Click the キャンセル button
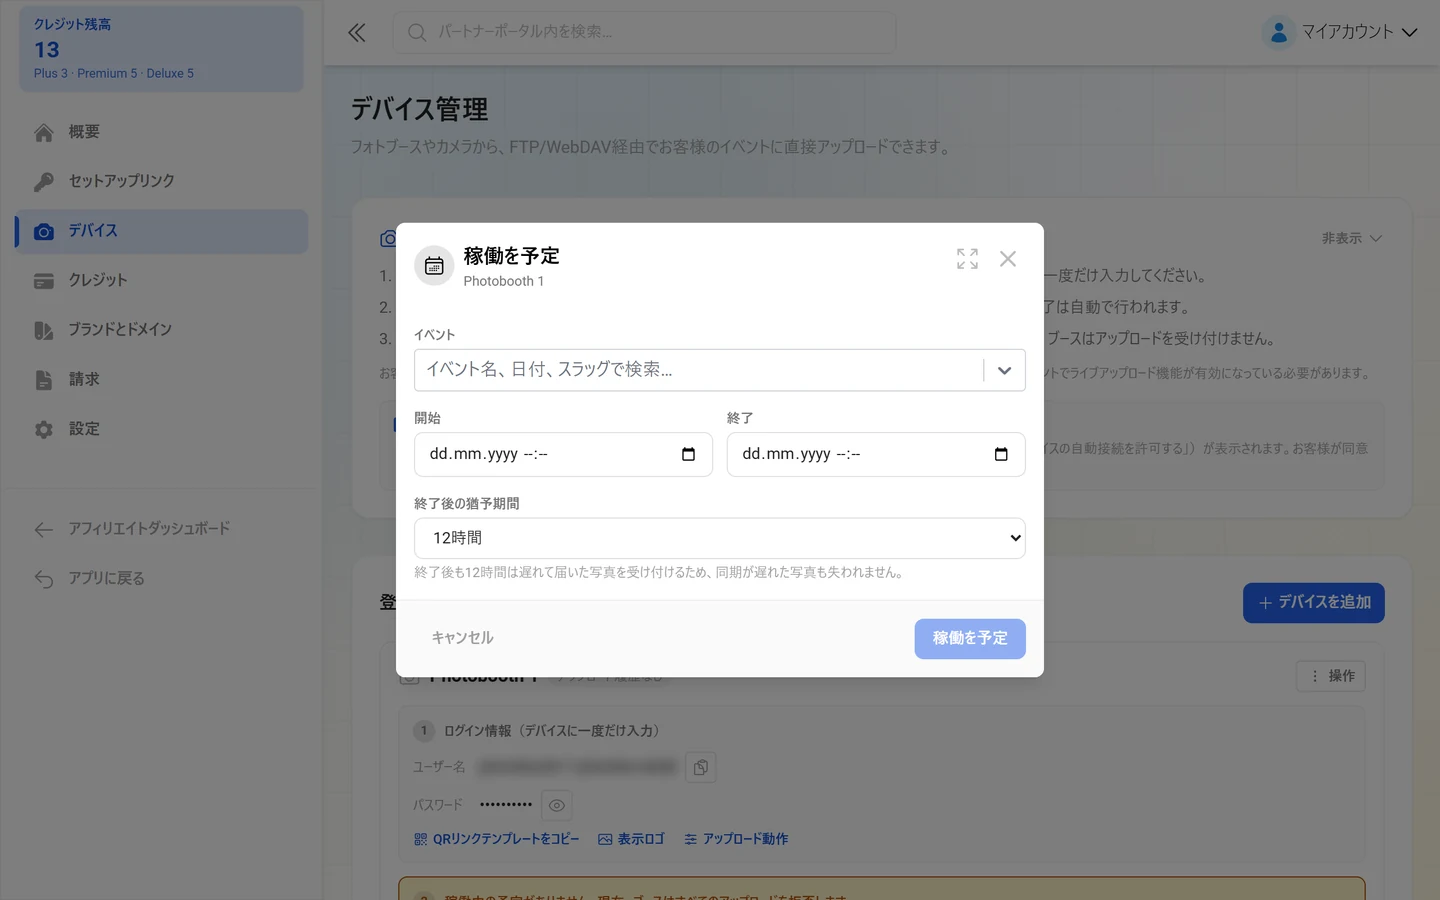 462,638
